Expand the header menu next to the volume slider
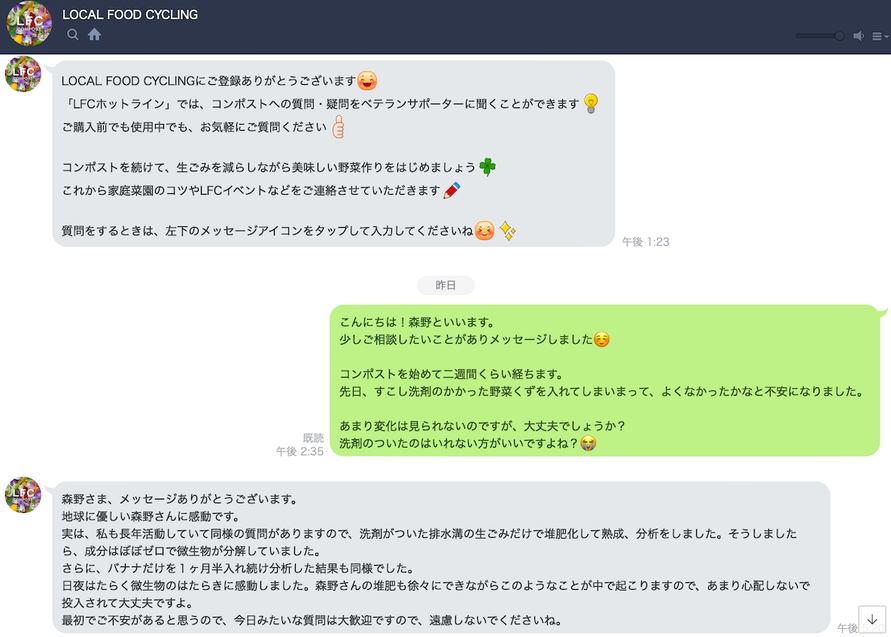 click(x=876, y=35)
